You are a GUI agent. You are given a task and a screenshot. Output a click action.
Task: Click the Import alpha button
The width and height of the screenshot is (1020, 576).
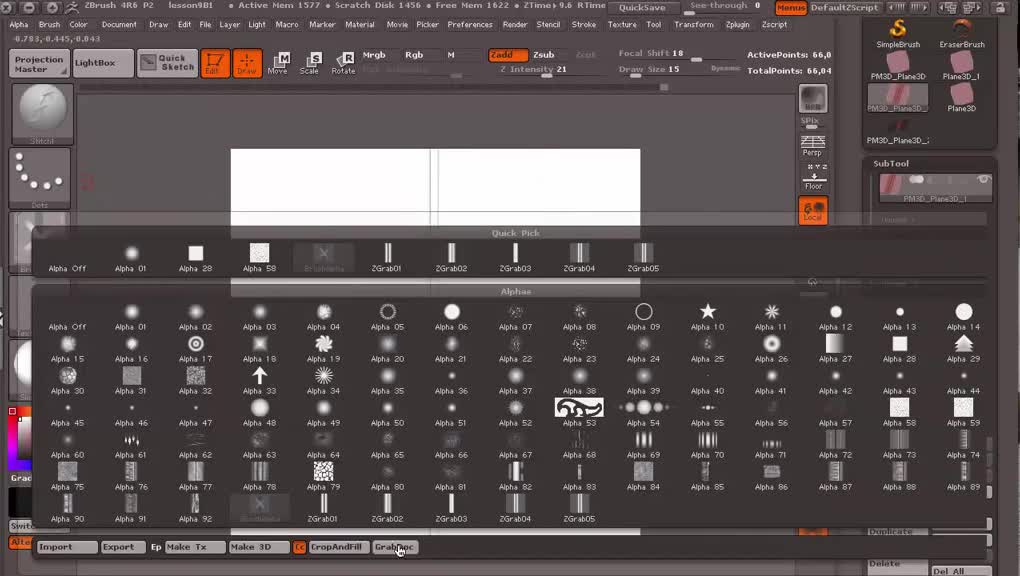[x=67, y=547]
